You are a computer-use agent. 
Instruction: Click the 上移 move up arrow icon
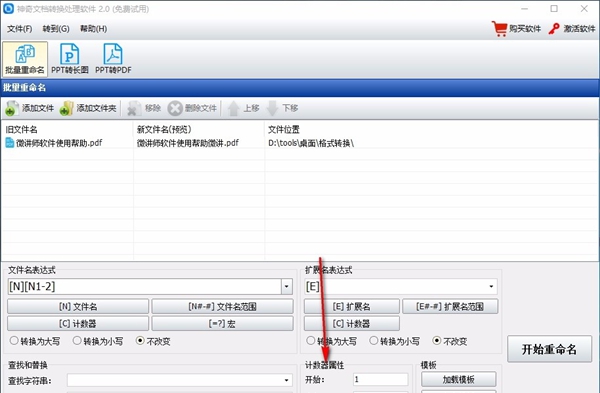(233, 108)
